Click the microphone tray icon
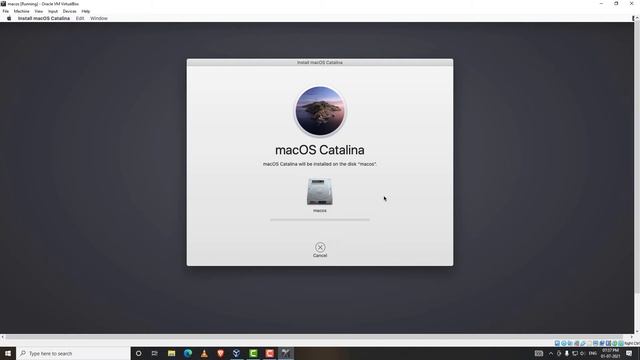 tap(567, 353)
